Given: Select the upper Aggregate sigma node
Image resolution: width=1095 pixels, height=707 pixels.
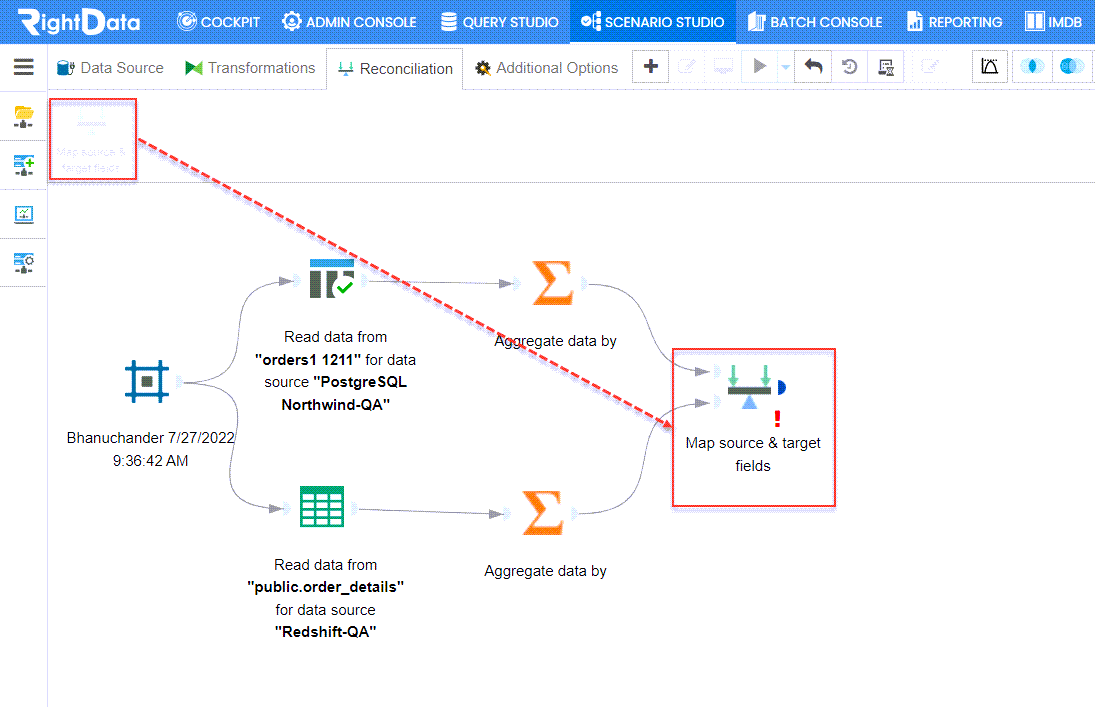Looking at the screenshot, I should pos(552,283).
